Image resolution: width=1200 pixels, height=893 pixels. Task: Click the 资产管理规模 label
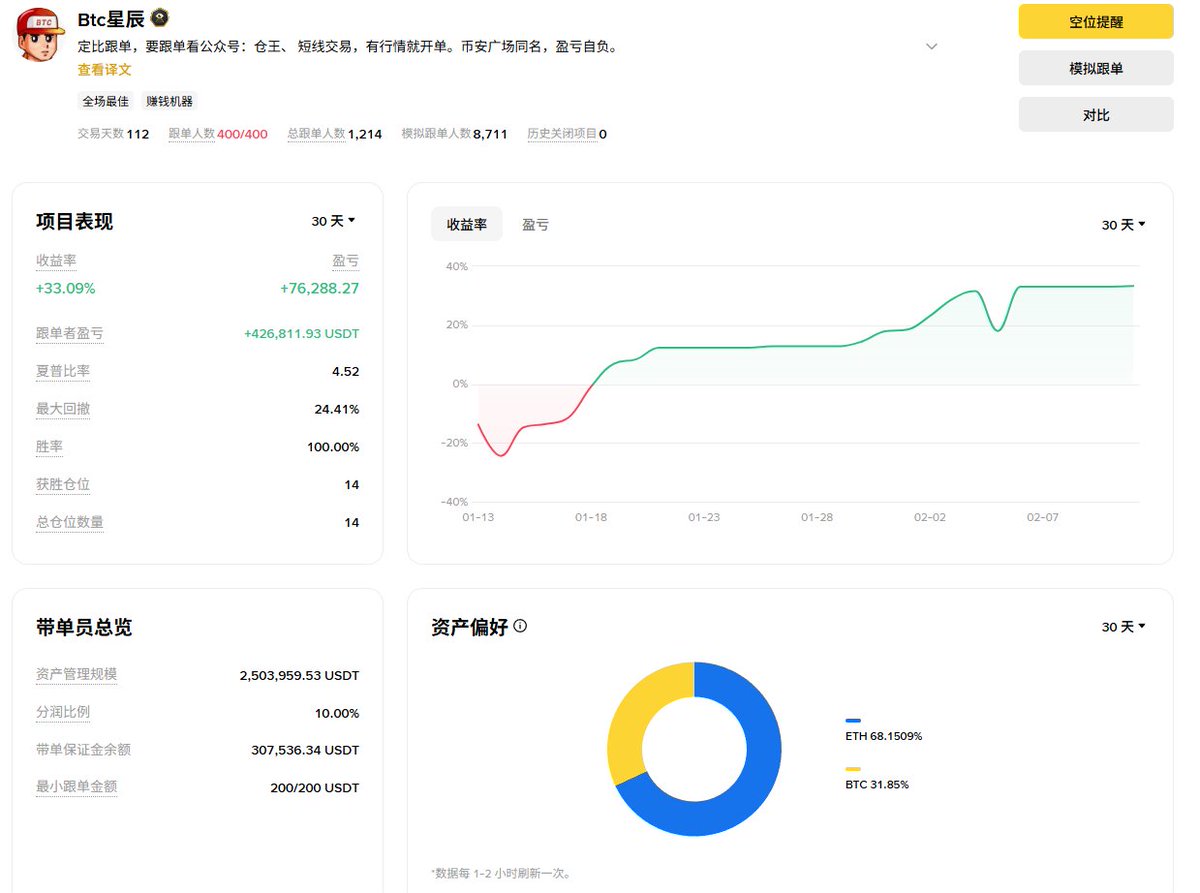(77, 674)
